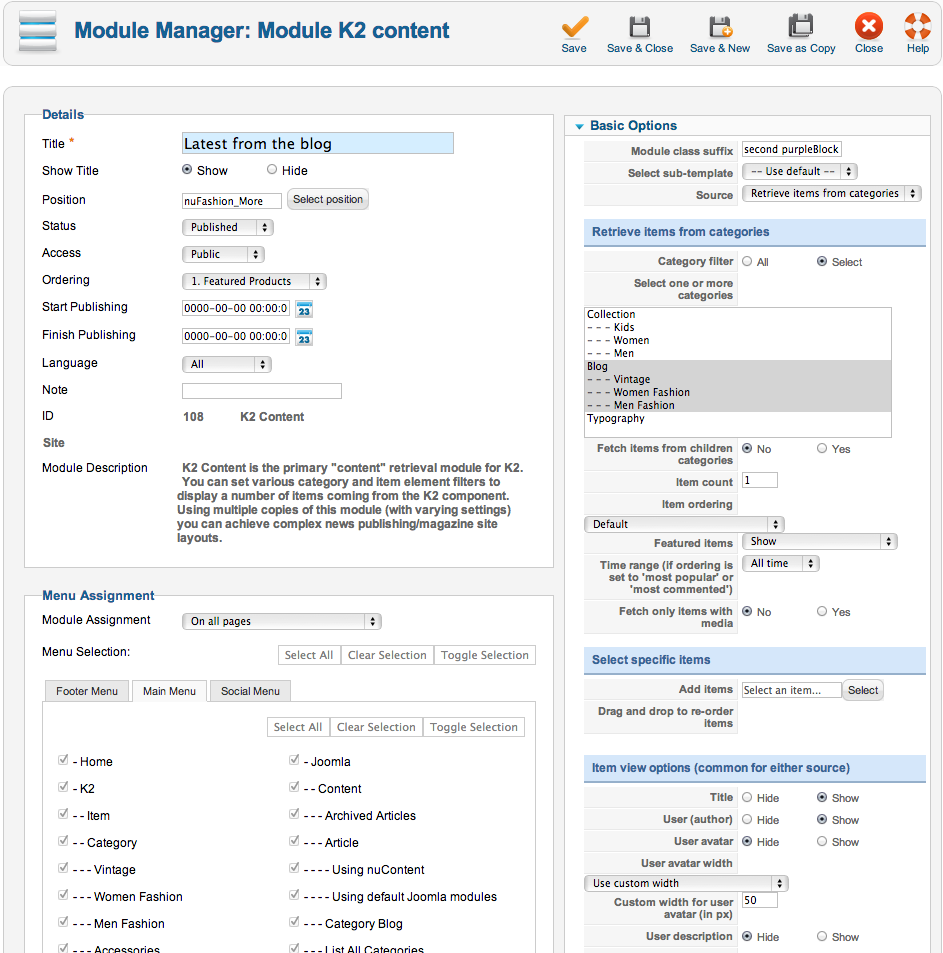Click Main Menu tab's 'Toggle Selection' button

[474, 727]
